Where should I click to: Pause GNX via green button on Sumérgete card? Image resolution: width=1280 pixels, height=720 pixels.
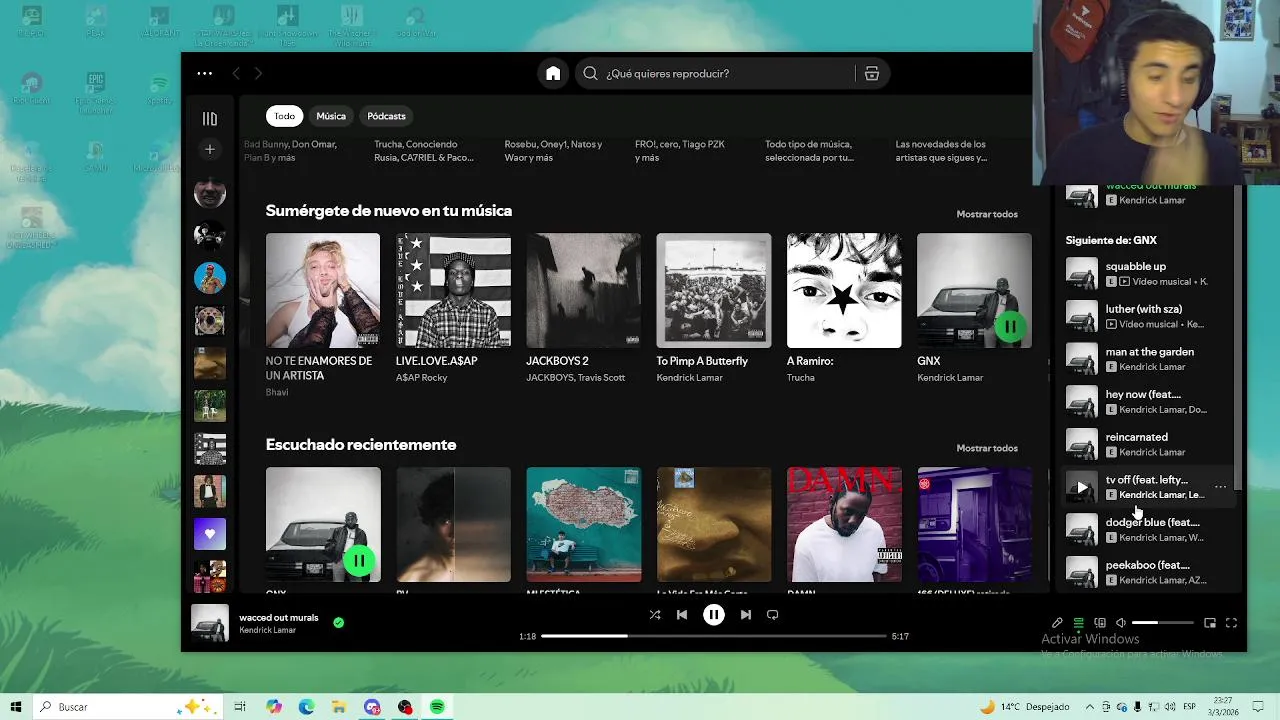point(1010,326)
